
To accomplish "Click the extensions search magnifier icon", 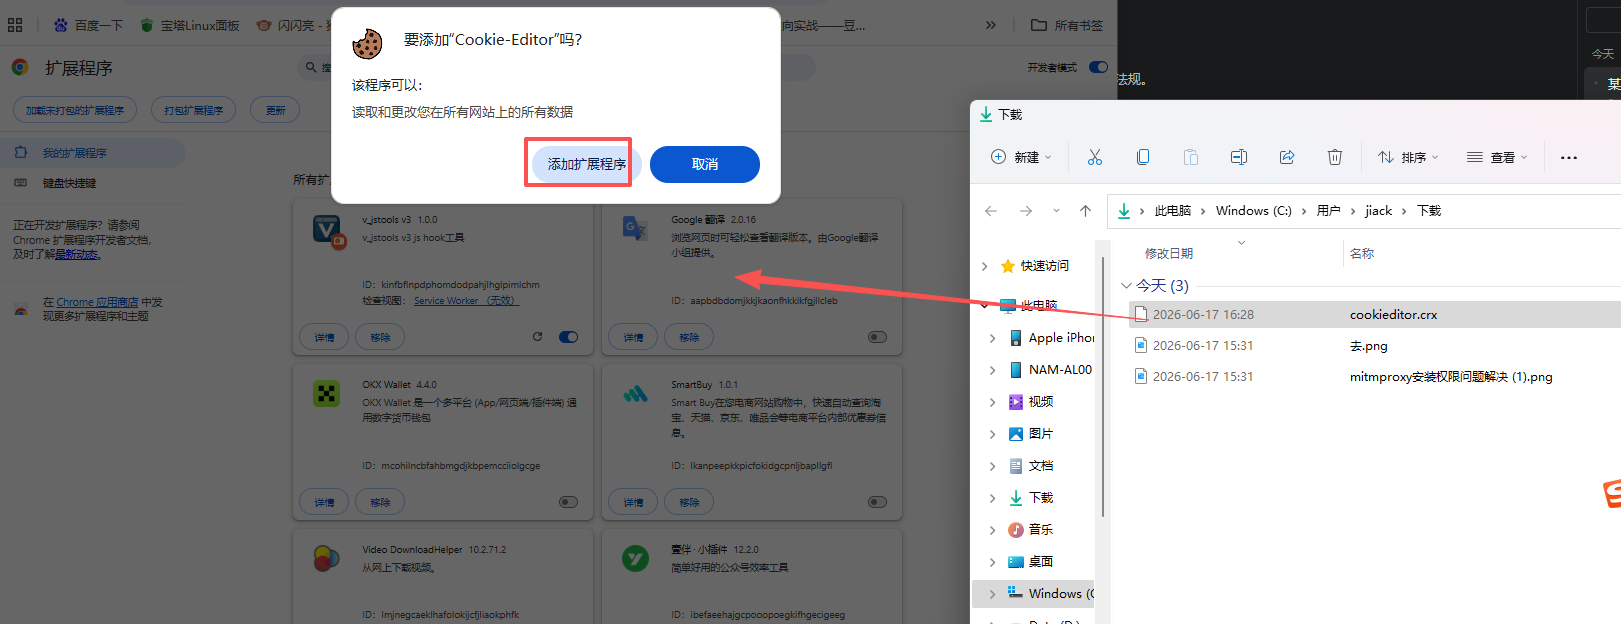I will [311, 67].
